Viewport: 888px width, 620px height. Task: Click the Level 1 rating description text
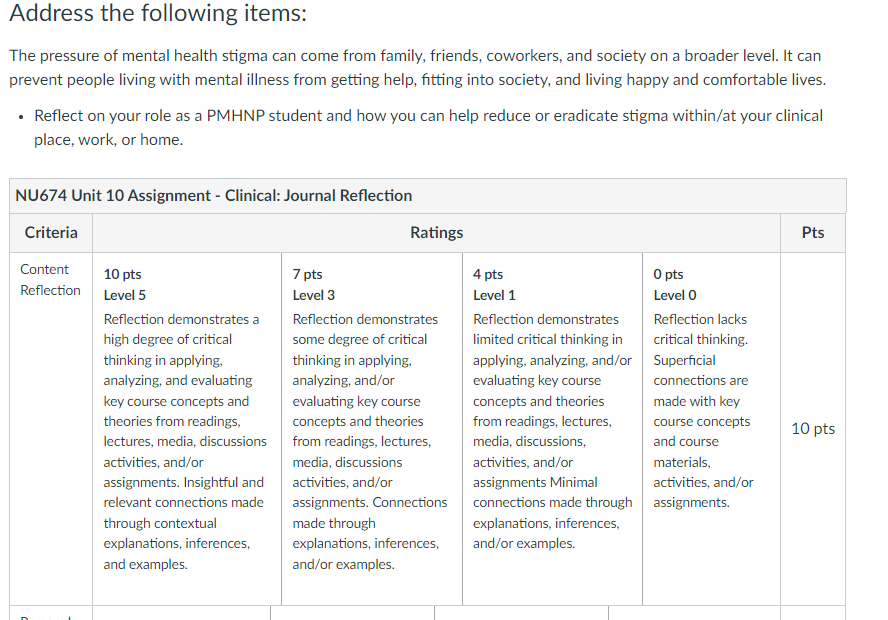552,431
